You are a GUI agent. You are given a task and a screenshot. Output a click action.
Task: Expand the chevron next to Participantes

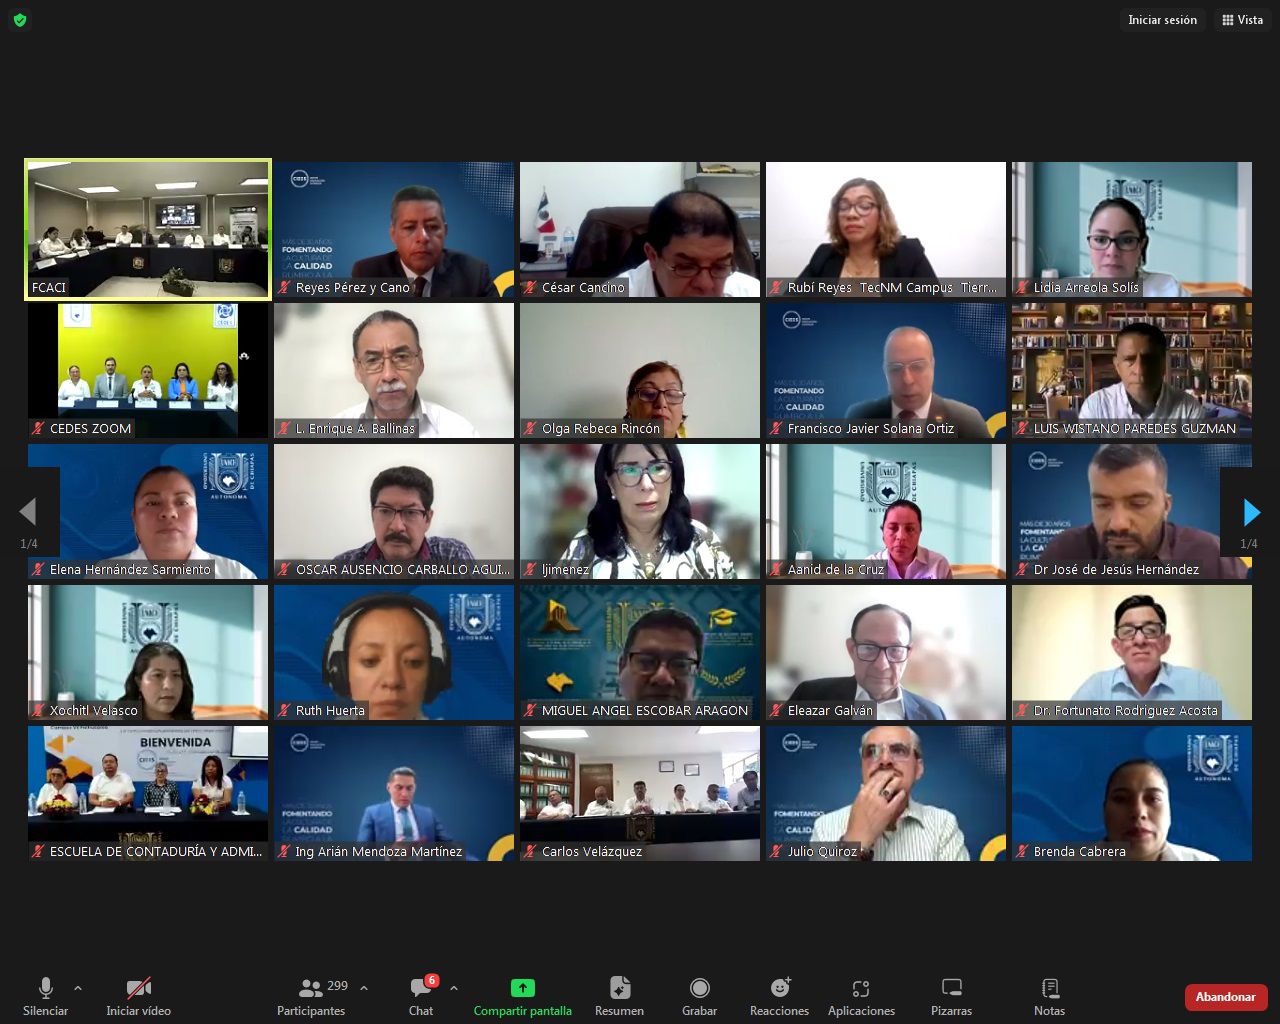pyautogui.click(x=364, y=988)
